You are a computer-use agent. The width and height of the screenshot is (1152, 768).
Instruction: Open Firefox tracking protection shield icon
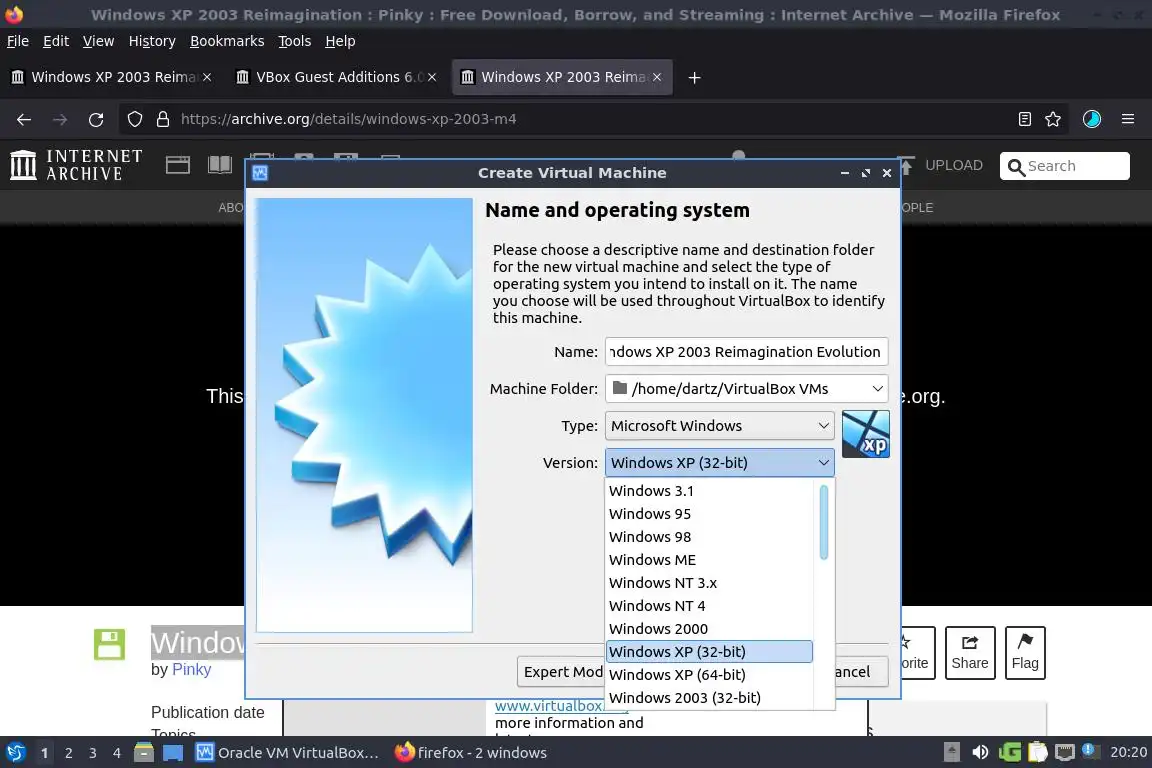coord(134,119)
